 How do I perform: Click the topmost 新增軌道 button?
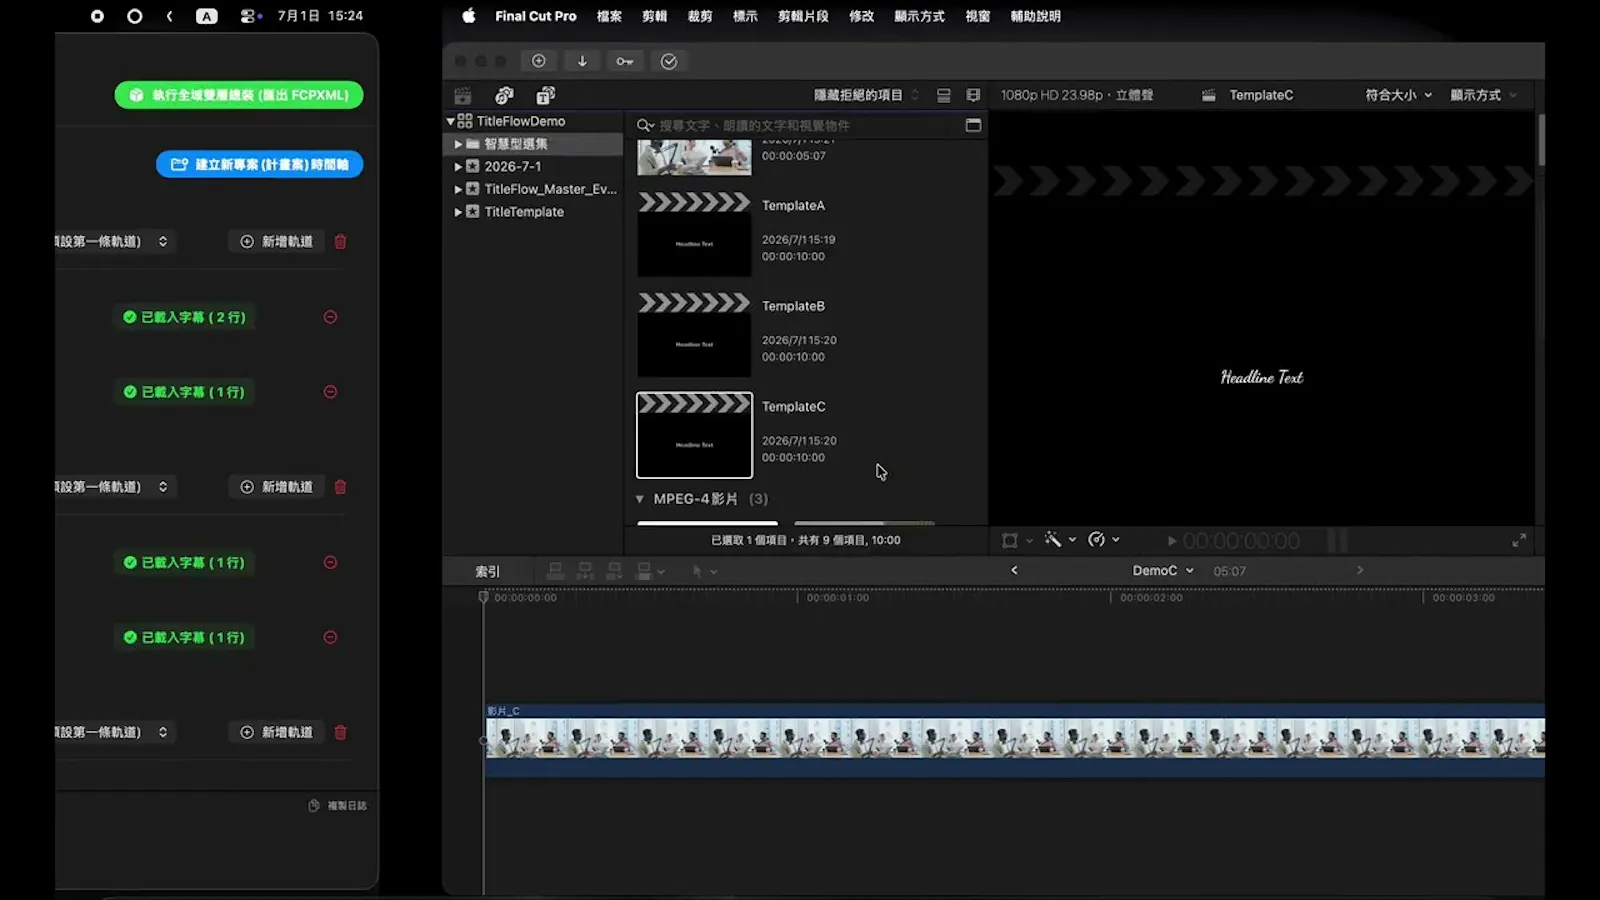pyautogui.click(x=277, y=241)
